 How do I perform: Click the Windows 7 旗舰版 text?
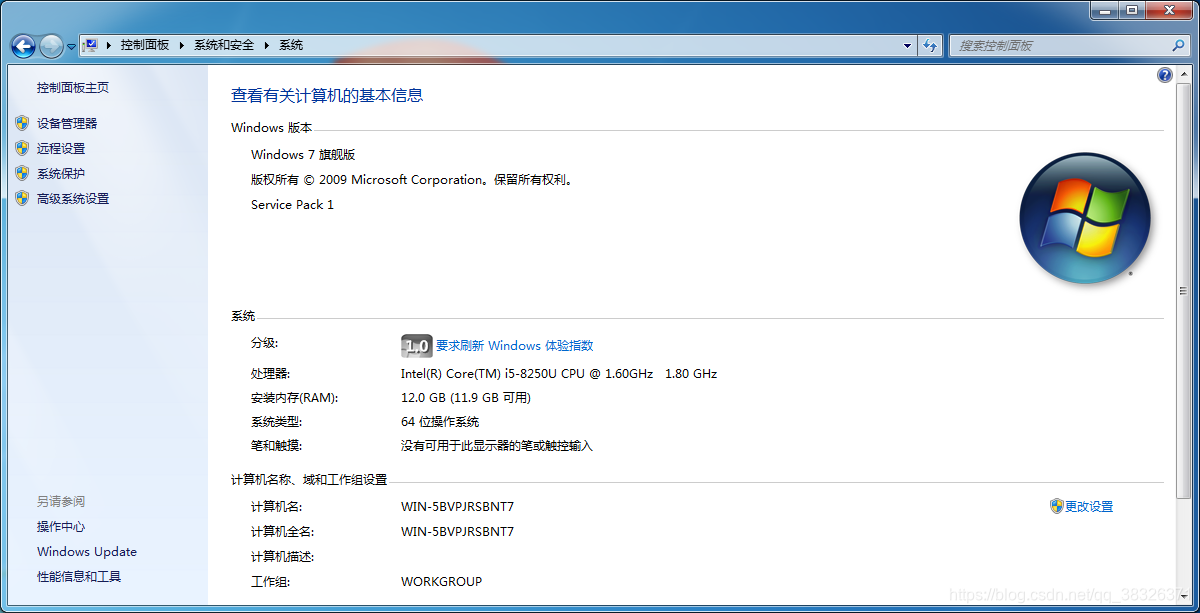303,155
